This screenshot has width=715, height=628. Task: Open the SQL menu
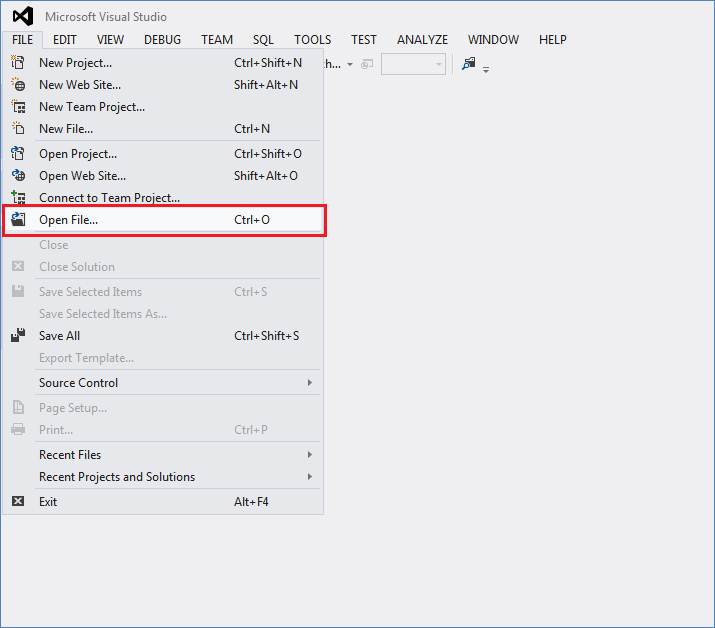click(264, 40)
